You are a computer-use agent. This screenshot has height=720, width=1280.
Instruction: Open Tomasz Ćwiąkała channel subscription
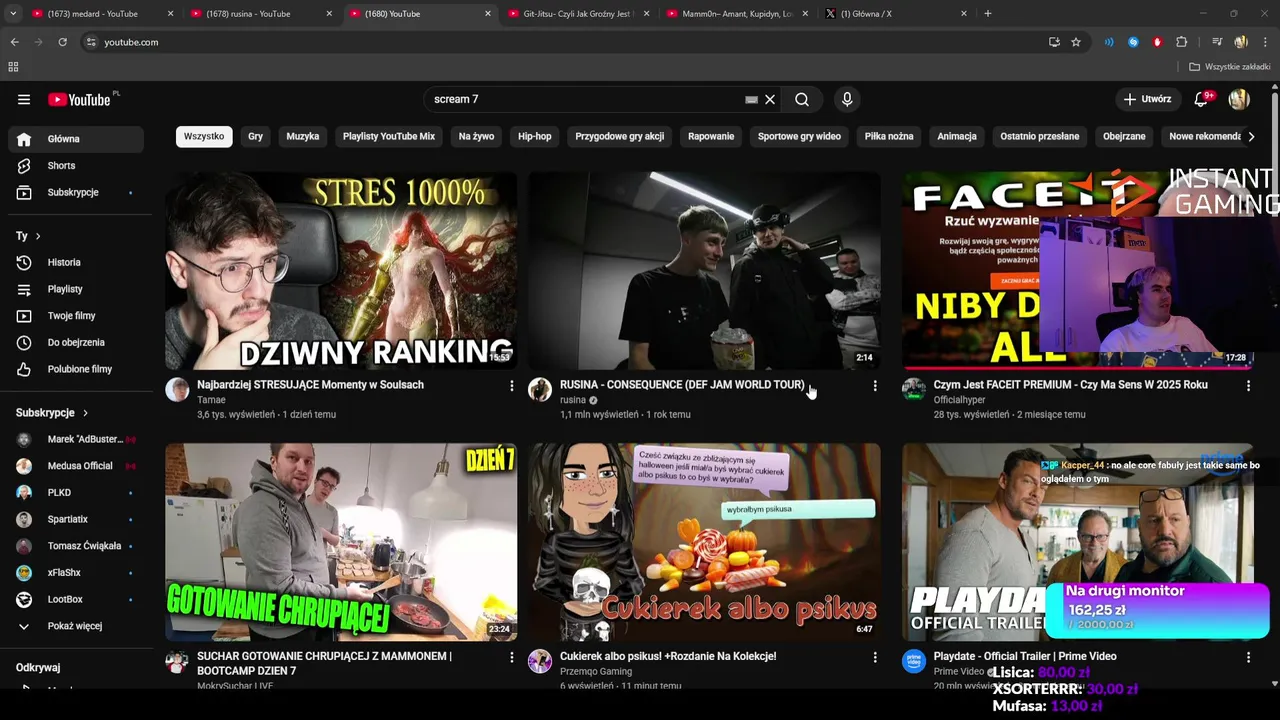click(76, 546)
